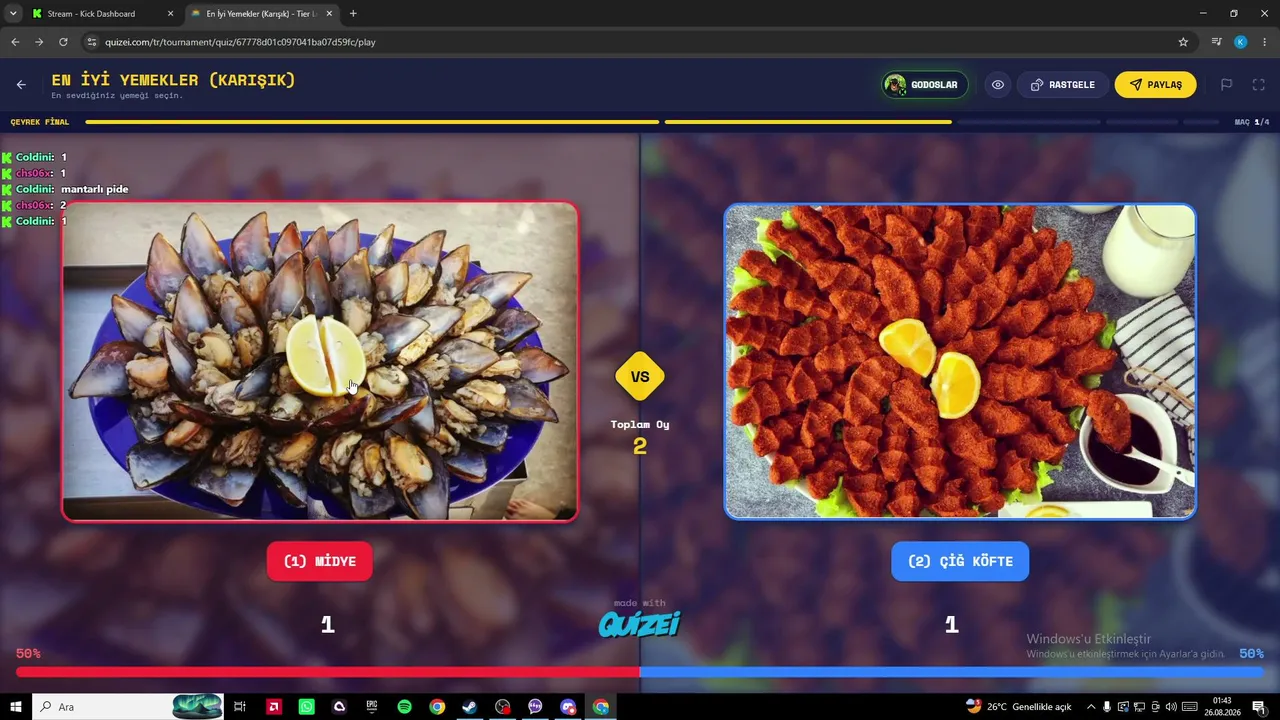Click the made with Quizei logo

point(640,619)
